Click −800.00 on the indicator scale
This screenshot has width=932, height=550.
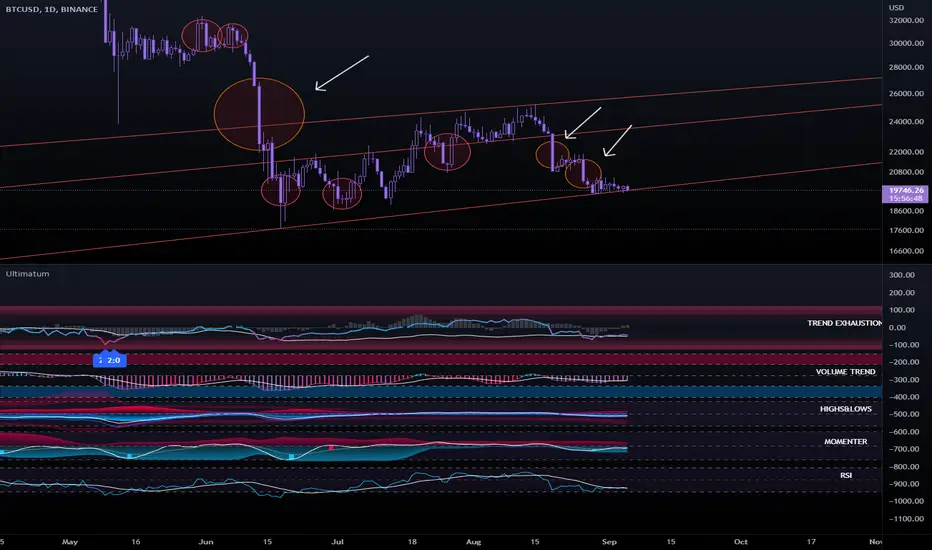coord(904,467)
